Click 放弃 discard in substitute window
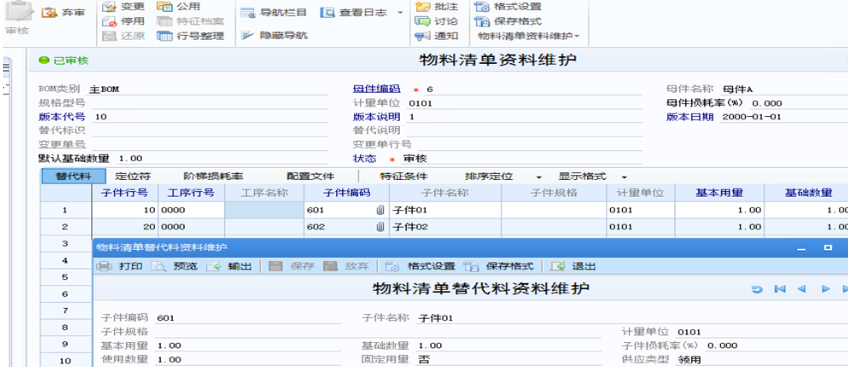848x367 pixels. coord(346,266)
